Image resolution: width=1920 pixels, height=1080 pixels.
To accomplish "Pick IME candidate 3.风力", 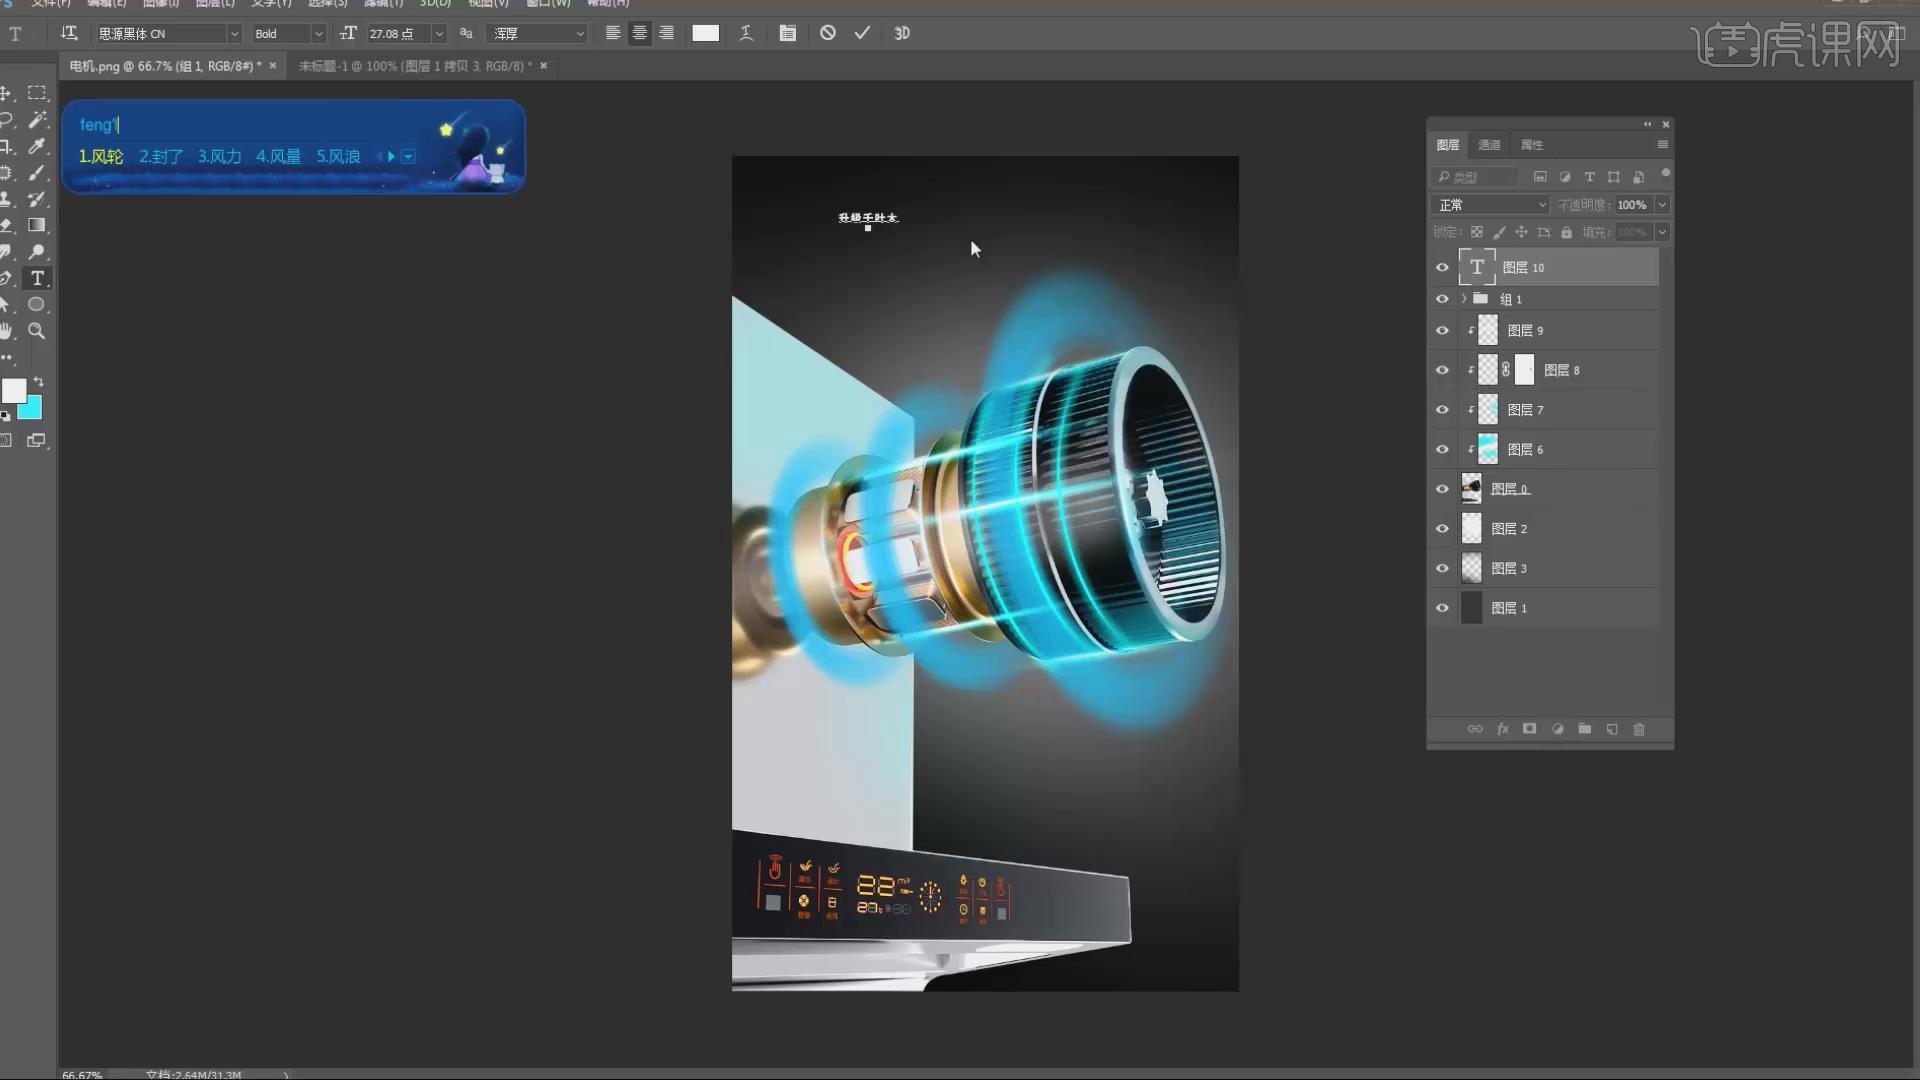I will coord(219,157).
